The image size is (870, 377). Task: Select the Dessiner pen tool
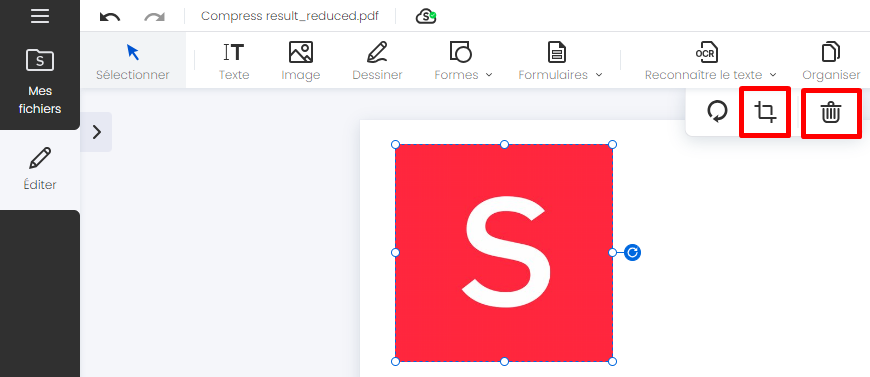point(377,62)
